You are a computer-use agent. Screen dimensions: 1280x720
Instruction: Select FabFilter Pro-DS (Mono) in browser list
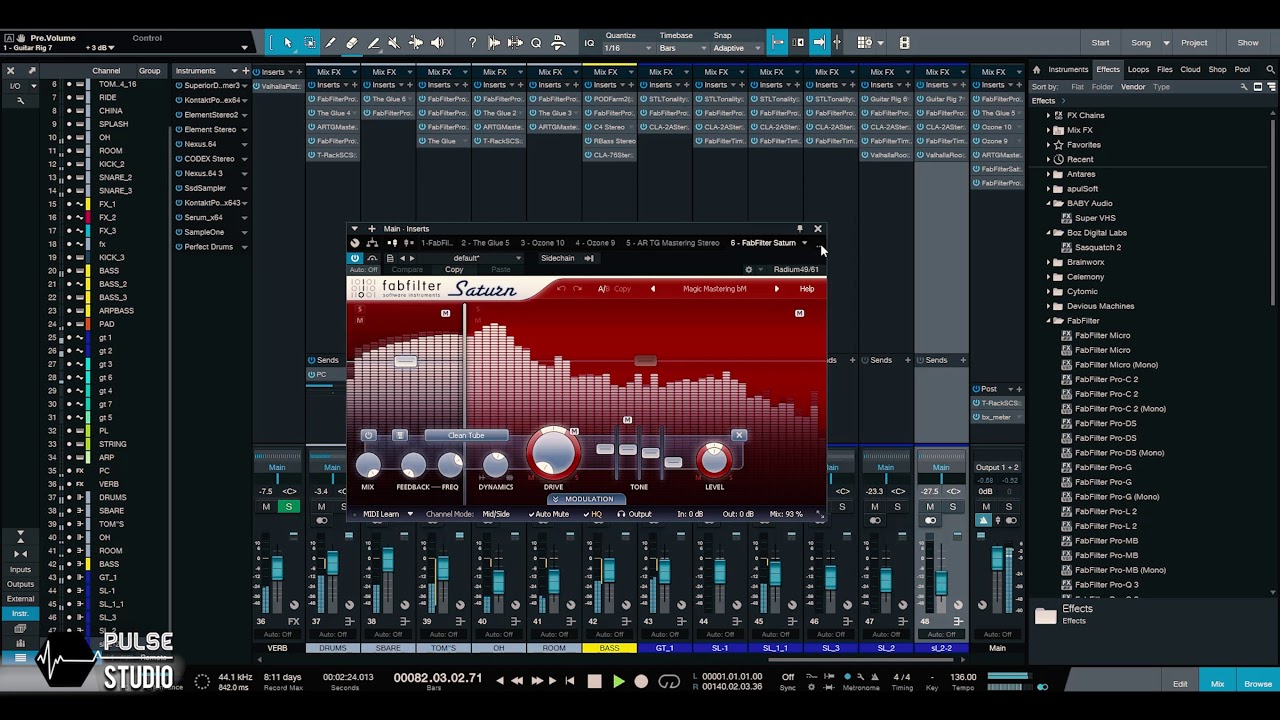[x=1119, y=453]
